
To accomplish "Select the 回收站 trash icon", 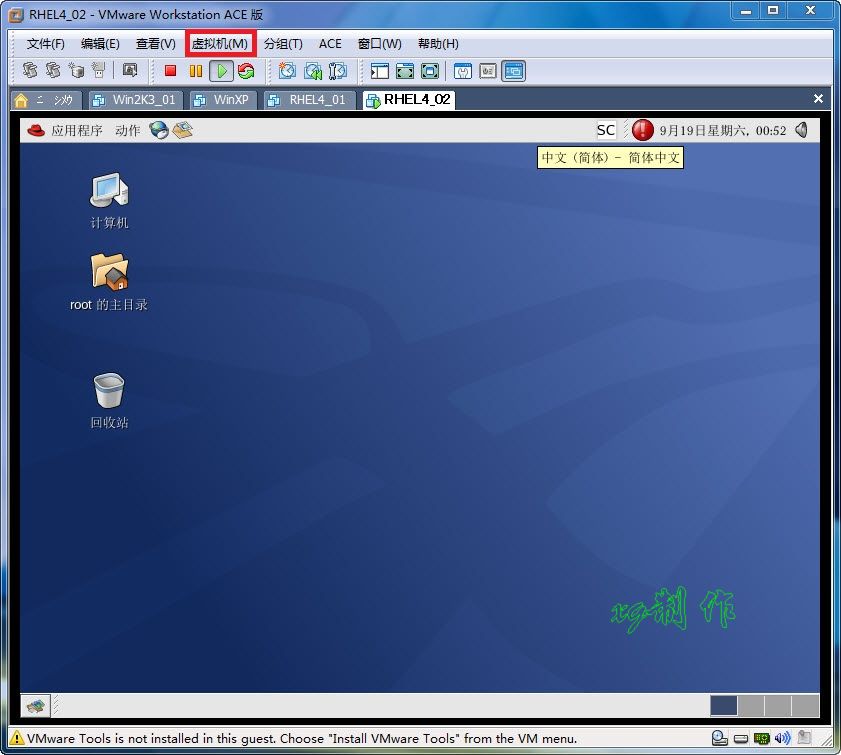I will (x=109, y=401).
